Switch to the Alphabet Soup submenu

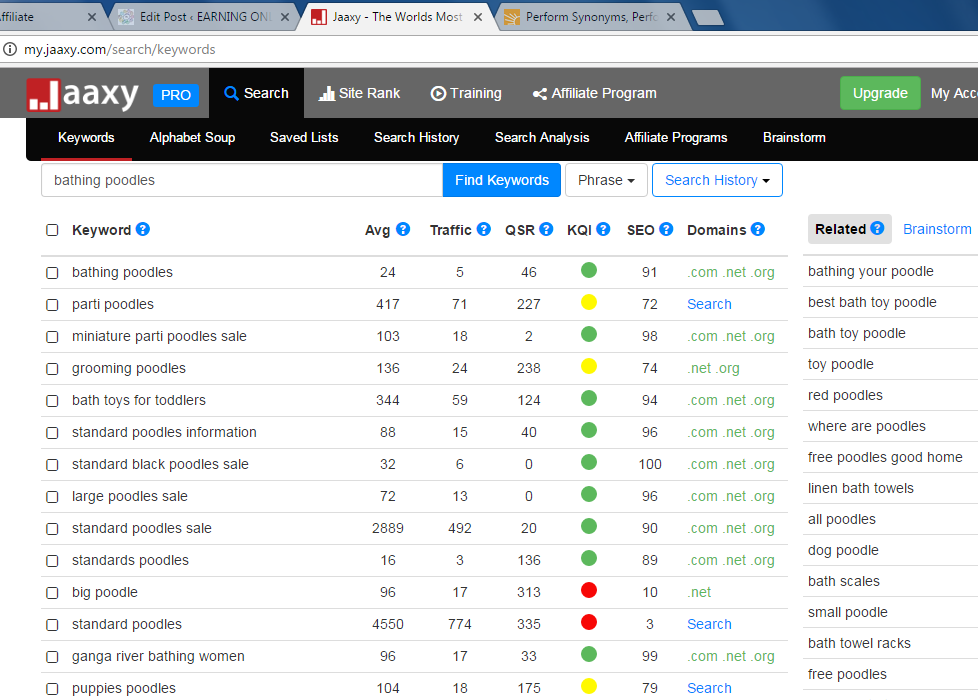click(192, 137)
